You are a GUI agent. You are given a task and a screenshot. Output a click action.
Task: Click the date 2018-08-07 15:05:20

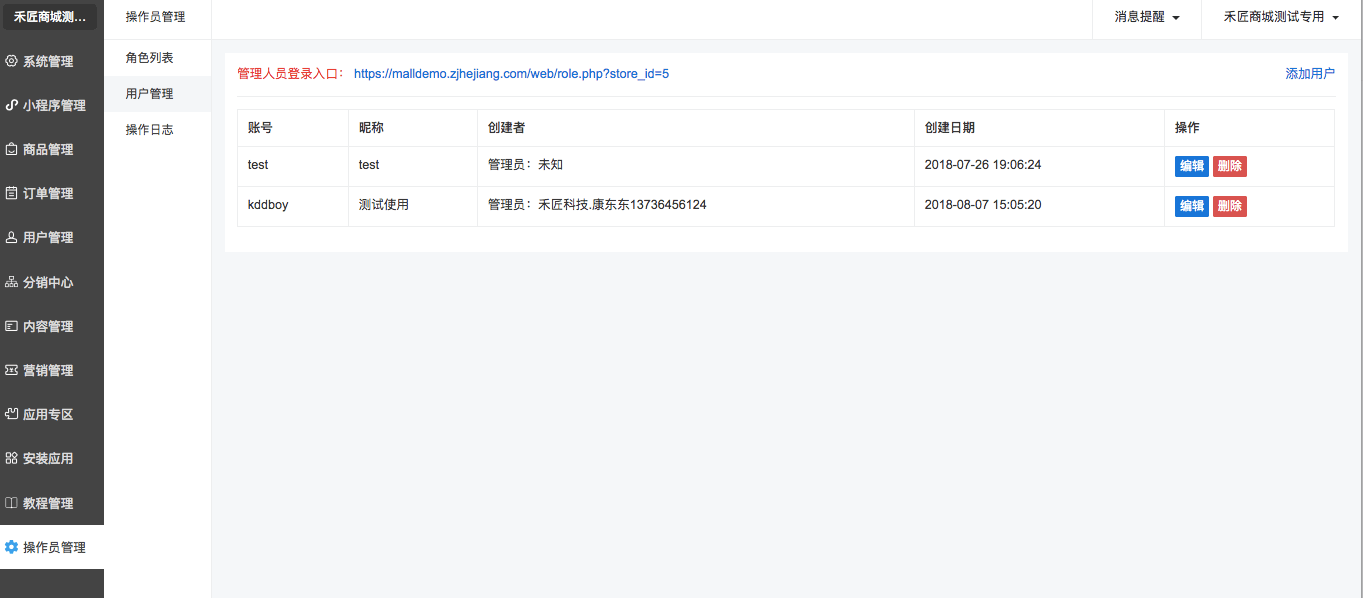(983, 205)
